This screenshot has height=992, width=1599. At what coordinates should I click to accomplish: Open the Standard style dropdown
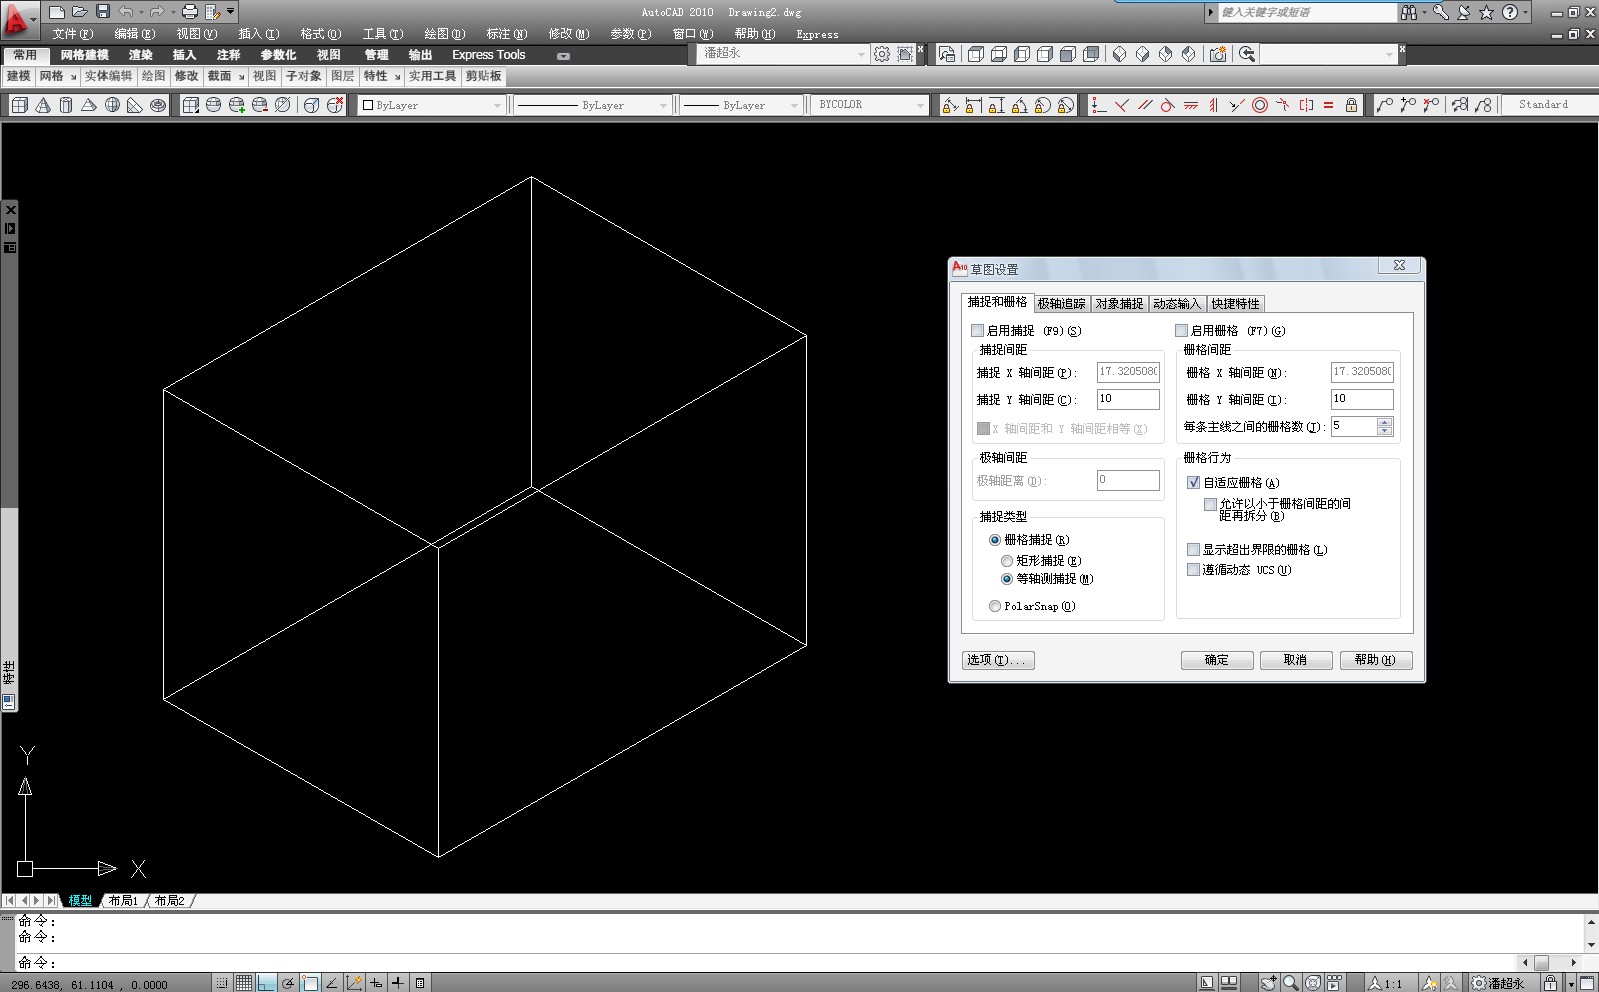tap(1549, 105)
